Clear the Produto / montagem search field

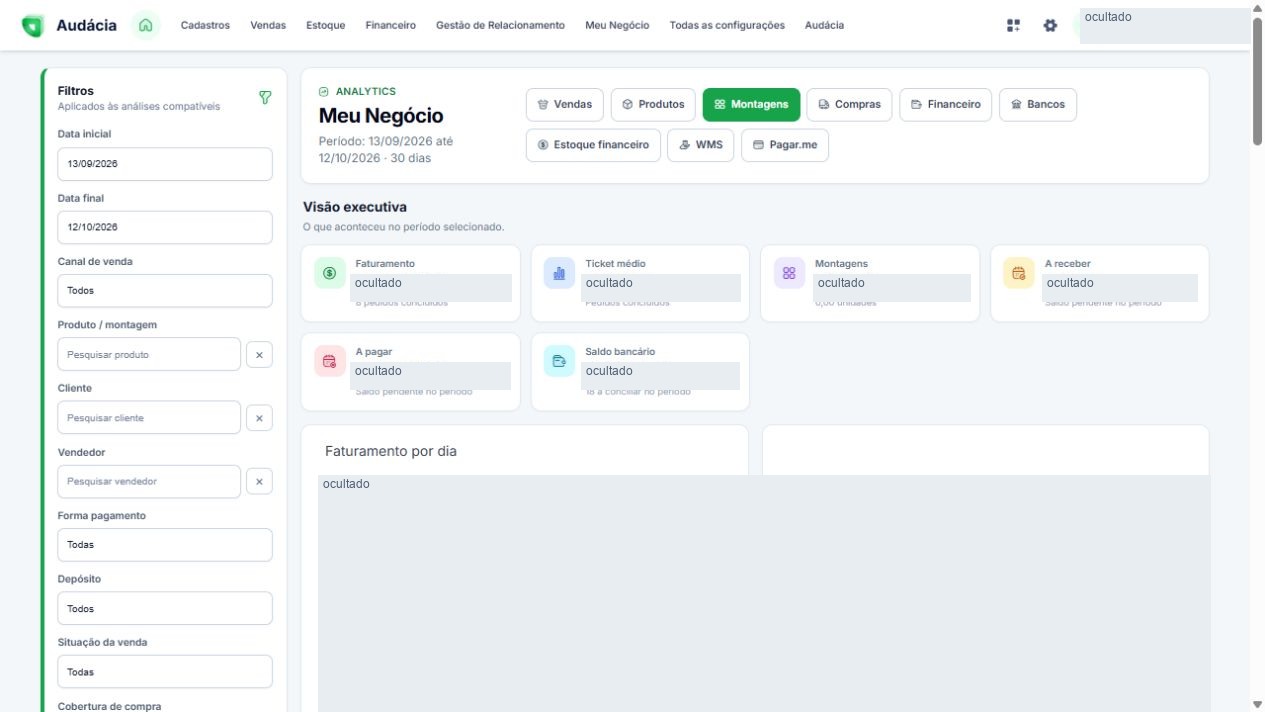click(259, 354)
